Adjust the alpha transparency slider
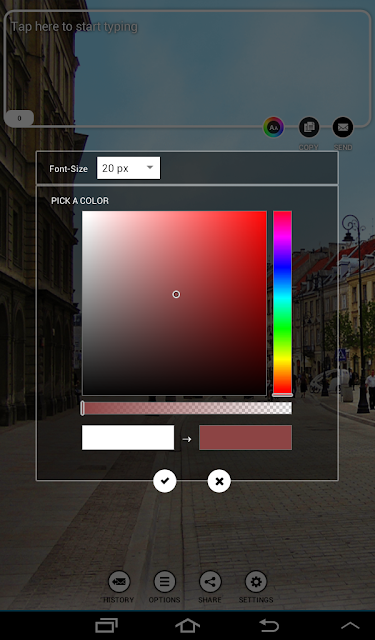The width and height of the screenshot is (375, 640). click(x=187, y=408)
